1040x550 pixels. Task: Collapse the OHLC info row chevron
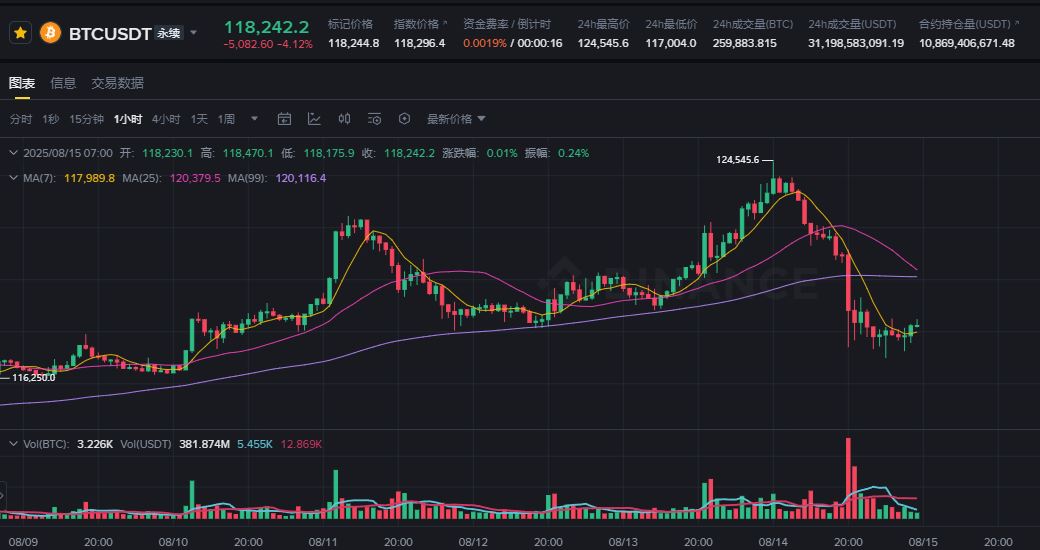tap(12, 153)
